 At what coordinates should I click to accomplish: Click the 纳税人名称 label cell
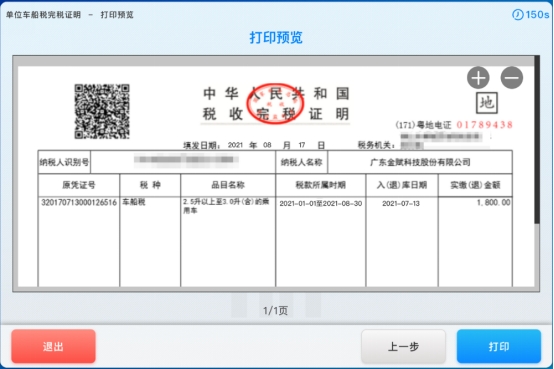[301, 162]
